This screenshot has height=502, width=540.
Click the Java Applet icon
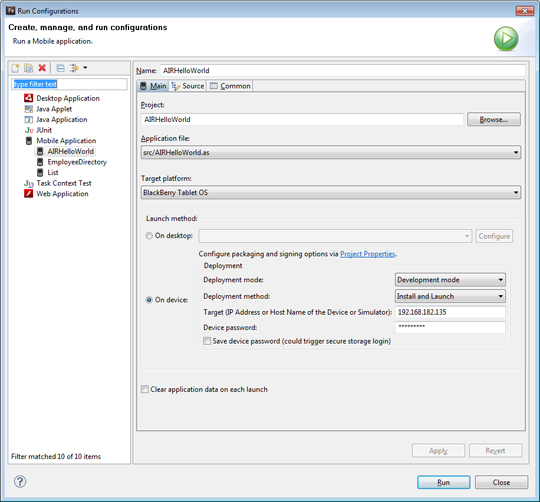29,109
